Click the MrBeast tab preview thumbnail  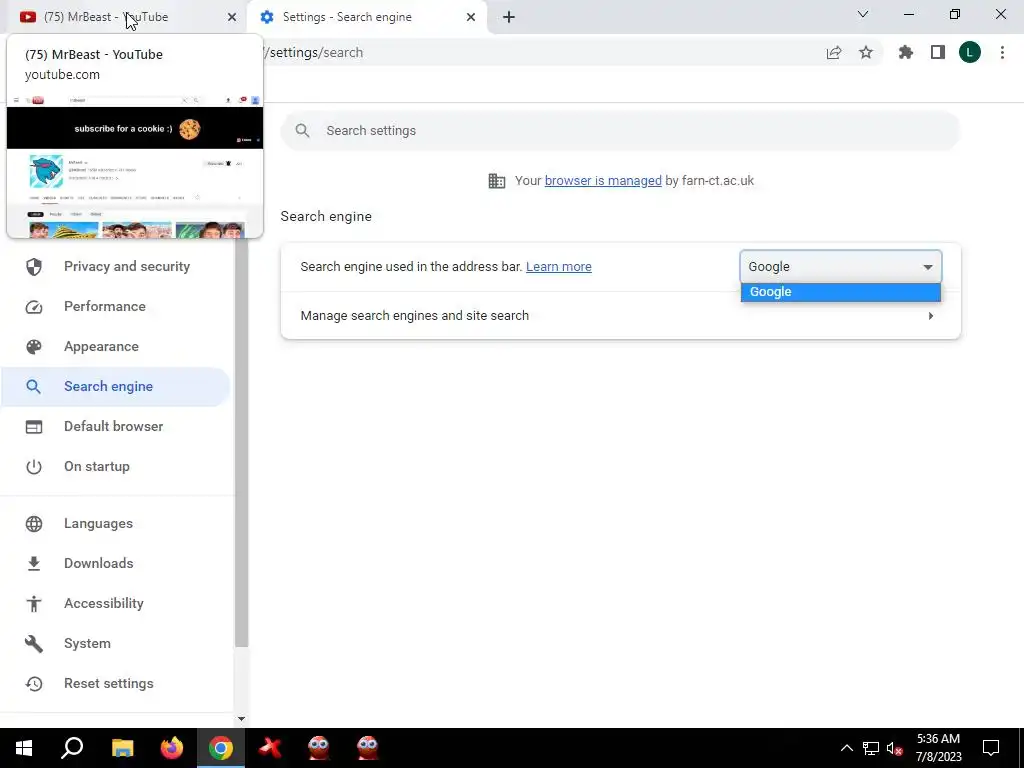click(135, 166)
